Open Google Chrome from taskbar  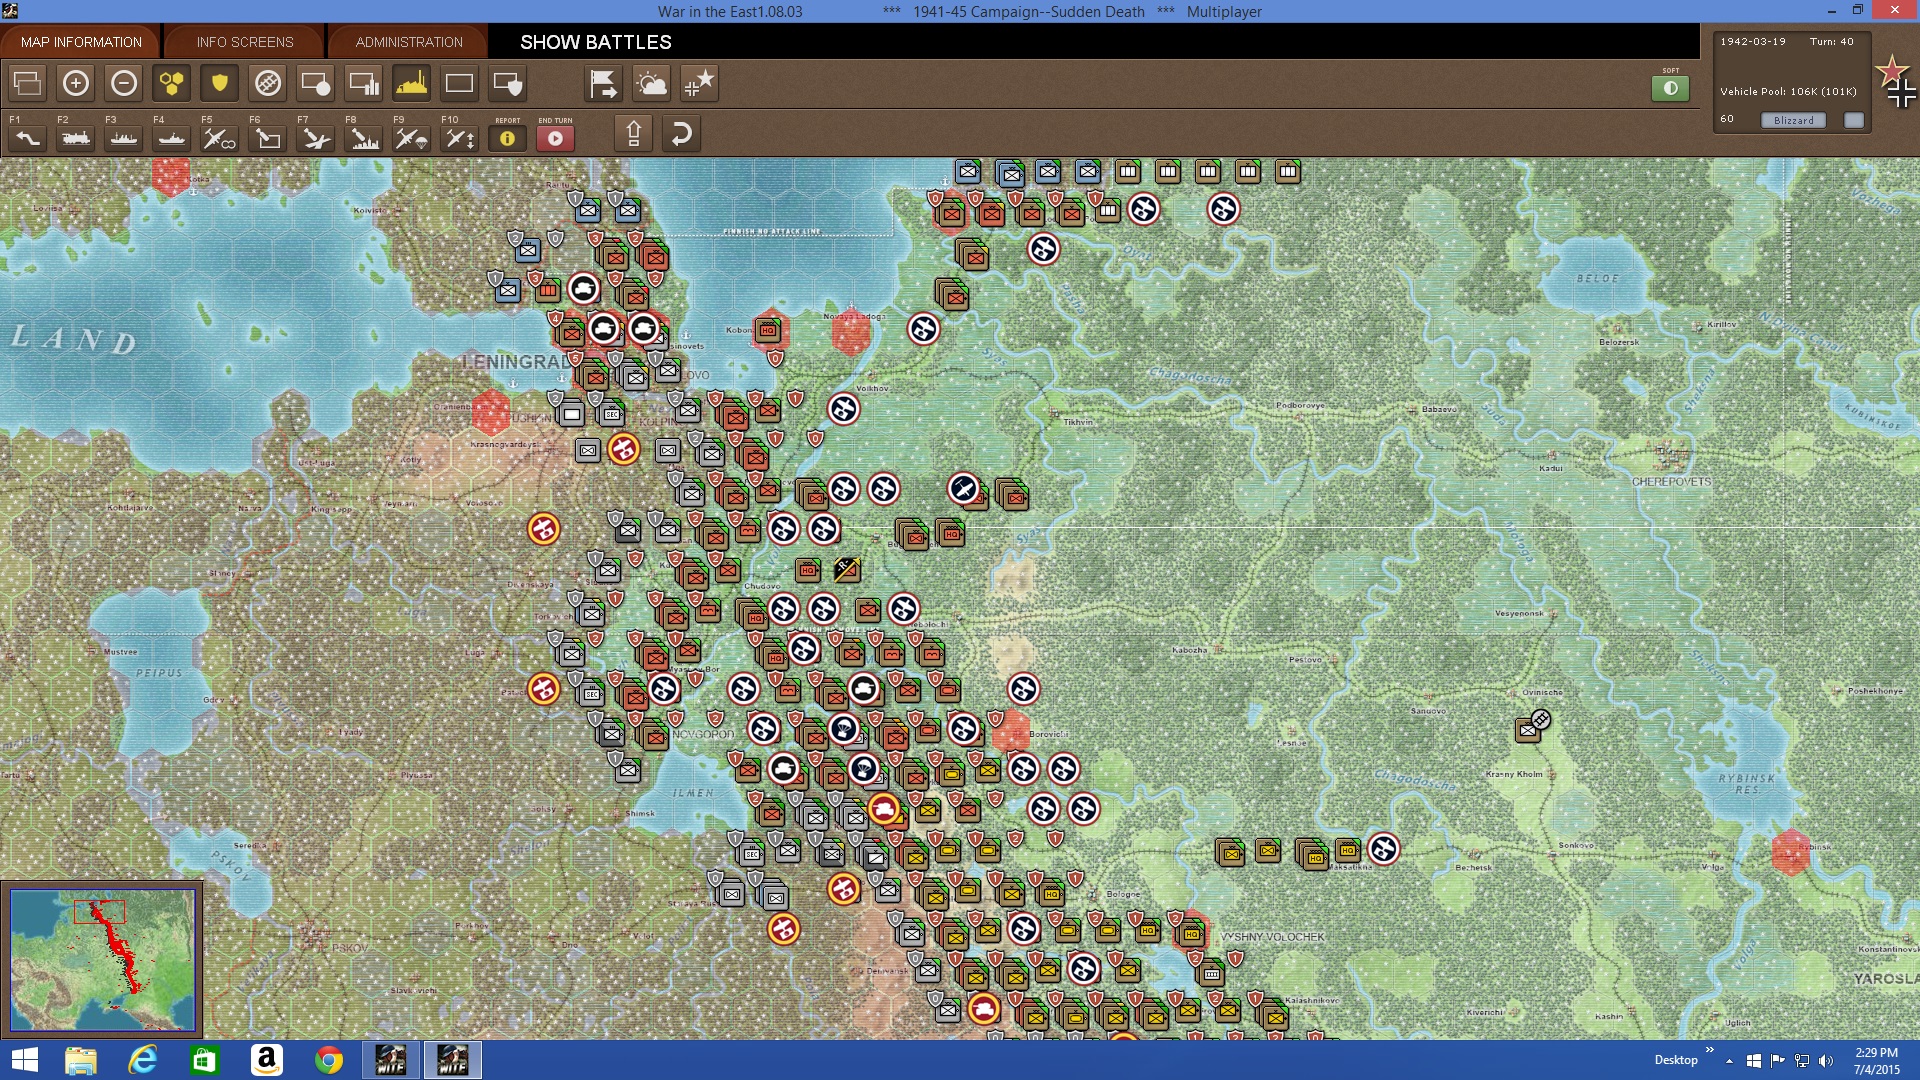[328, 1060]
